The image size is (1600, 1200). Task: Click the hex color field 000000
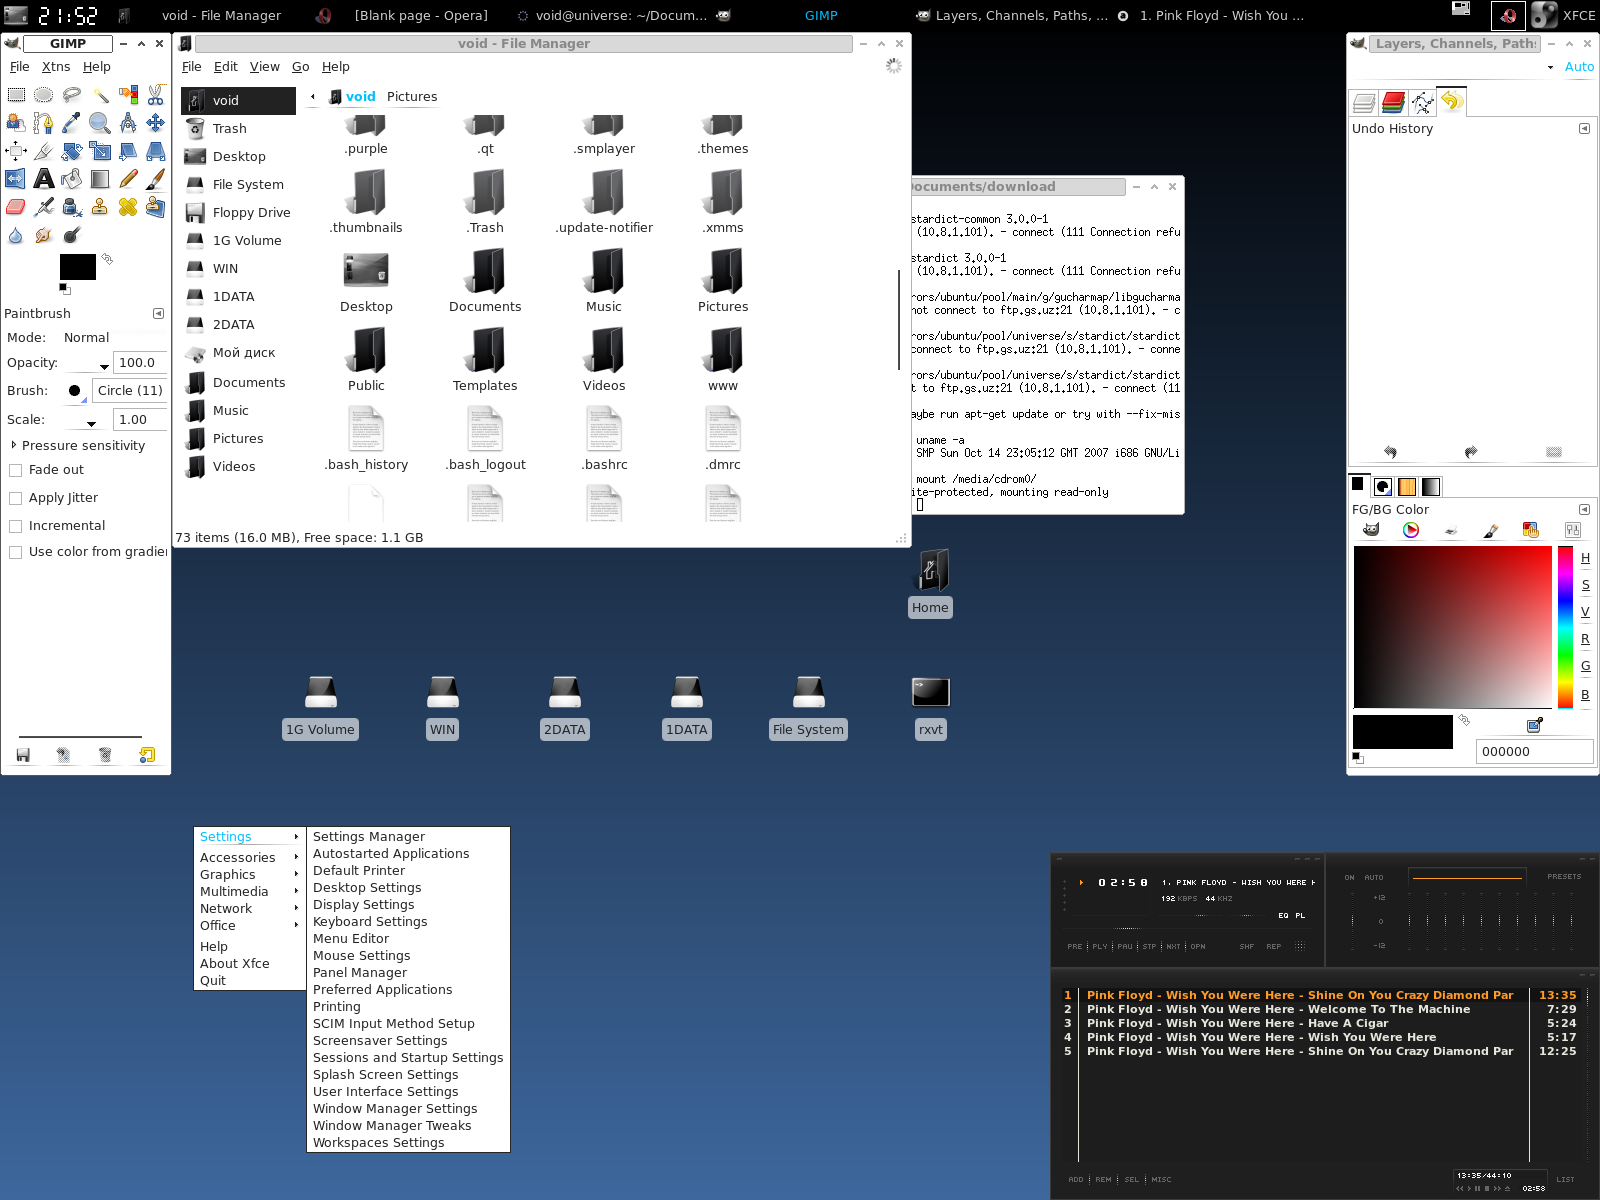click(x=1534, y=752)
